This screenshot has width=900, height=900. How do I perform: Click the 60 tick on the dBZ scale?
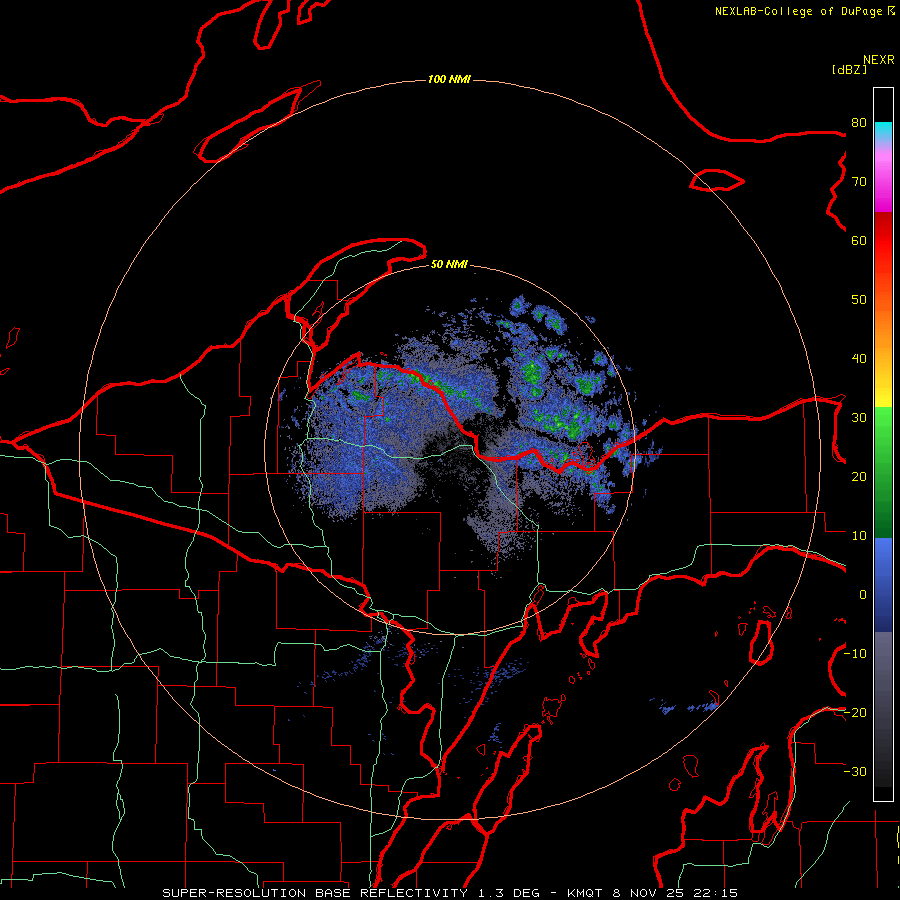(x=859, y=240)
